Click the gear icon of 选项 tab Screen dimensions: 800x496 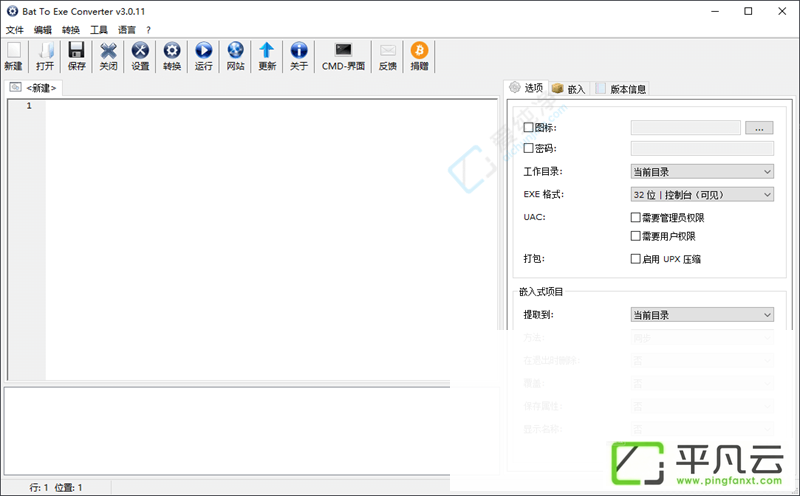coord(515,87)
